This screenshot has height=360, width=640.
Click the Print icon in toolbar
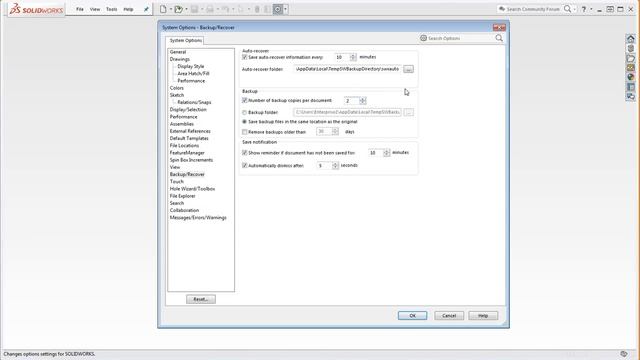[x=210, y=9]
